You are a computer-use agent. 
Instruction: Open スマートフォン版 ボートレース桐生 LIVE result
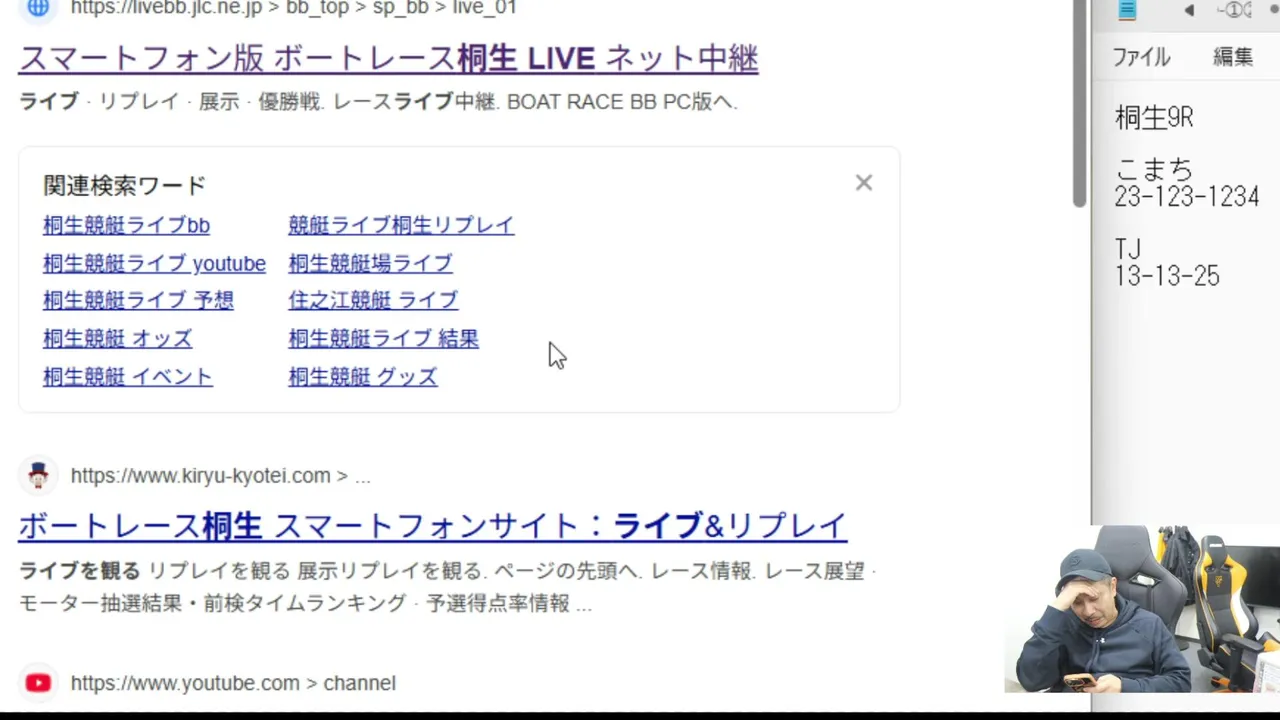click(388, 59)
